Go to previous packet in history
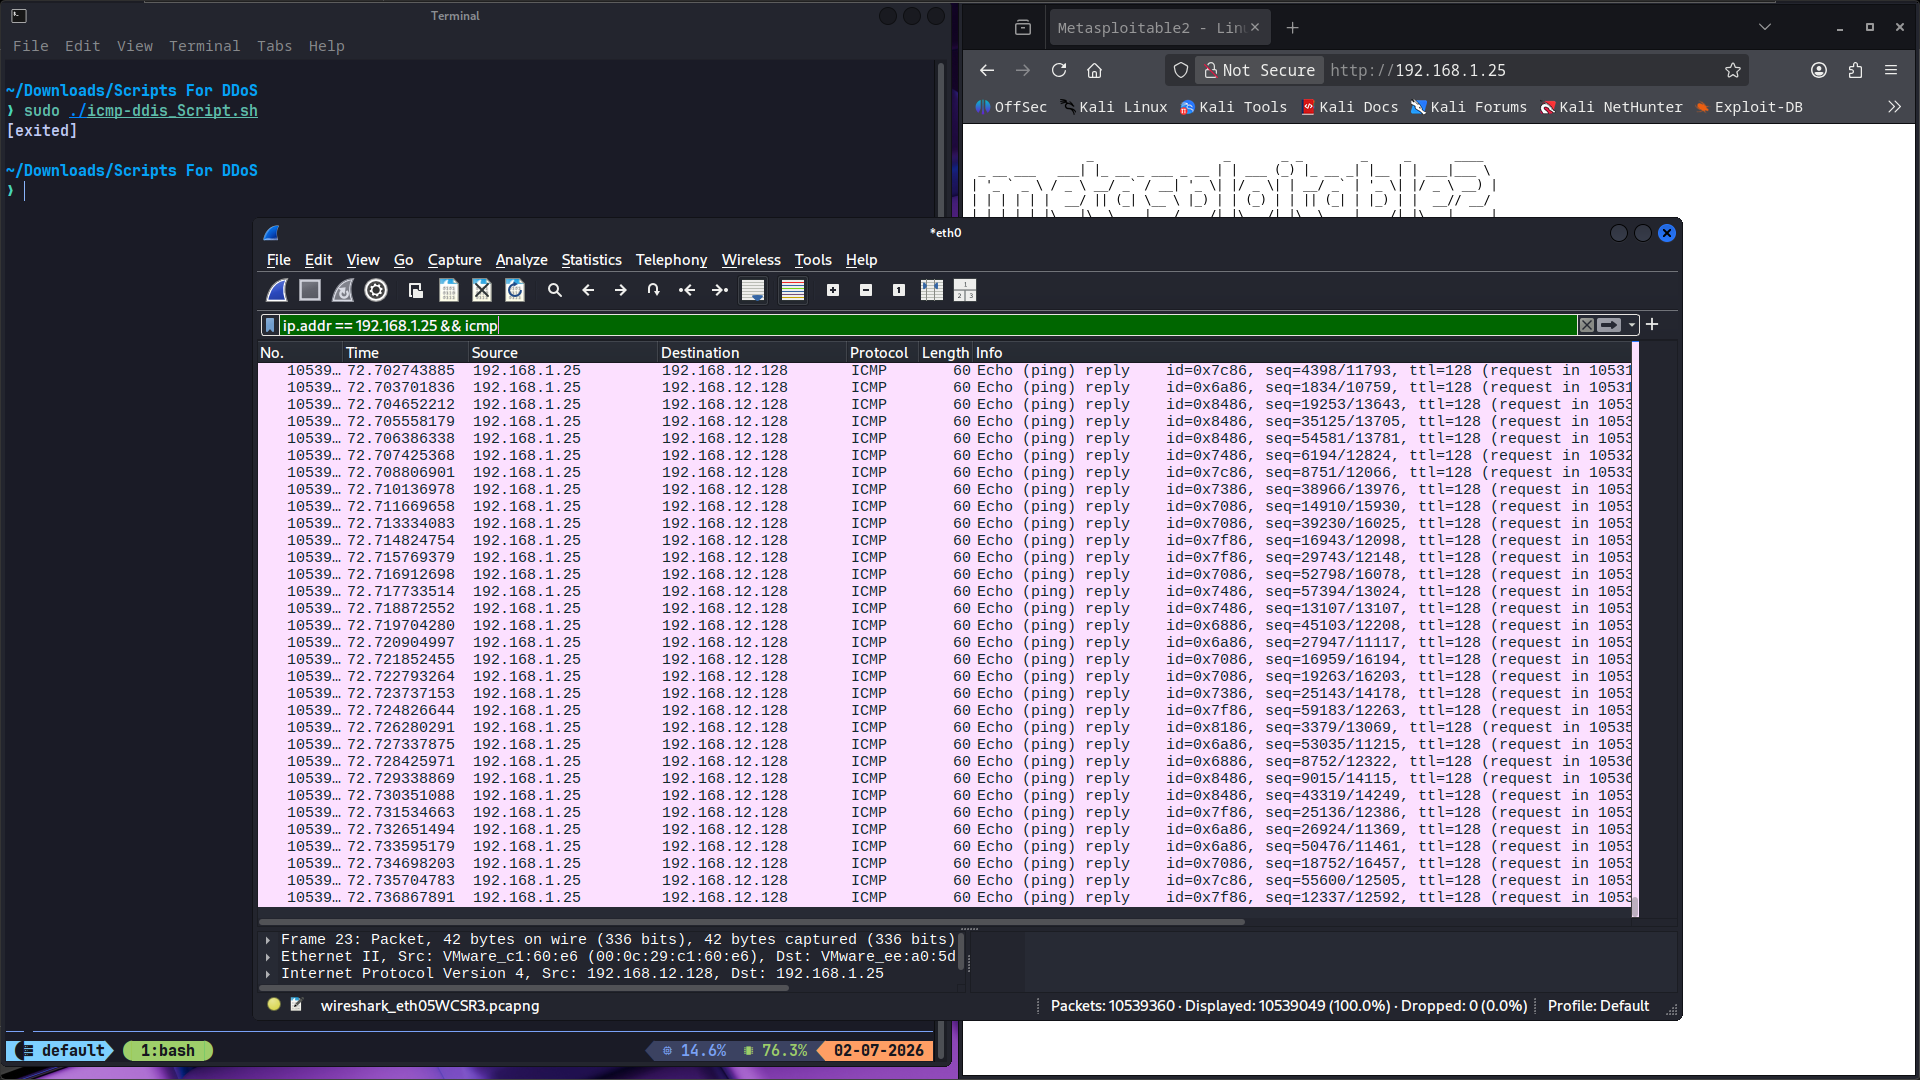 (588, 290)
